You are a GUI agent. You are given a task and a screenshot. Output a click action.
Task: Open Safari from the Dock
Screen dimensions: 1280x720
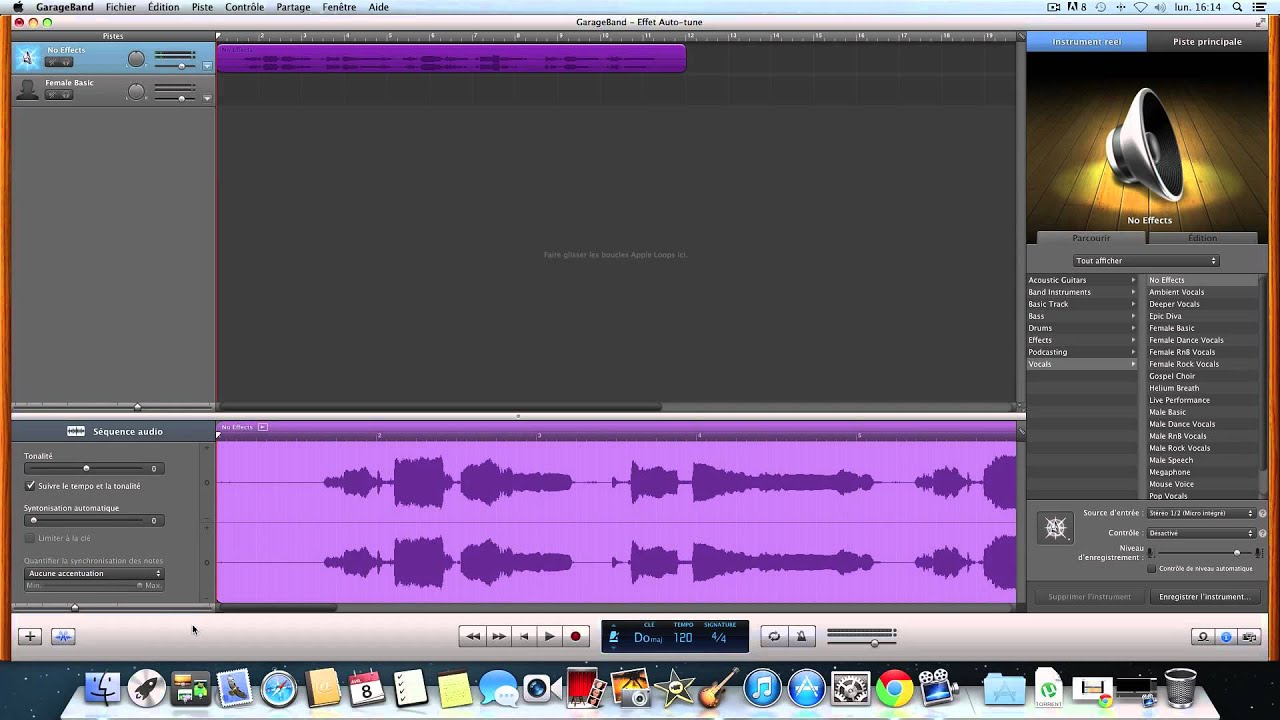(x=279, y=688)
